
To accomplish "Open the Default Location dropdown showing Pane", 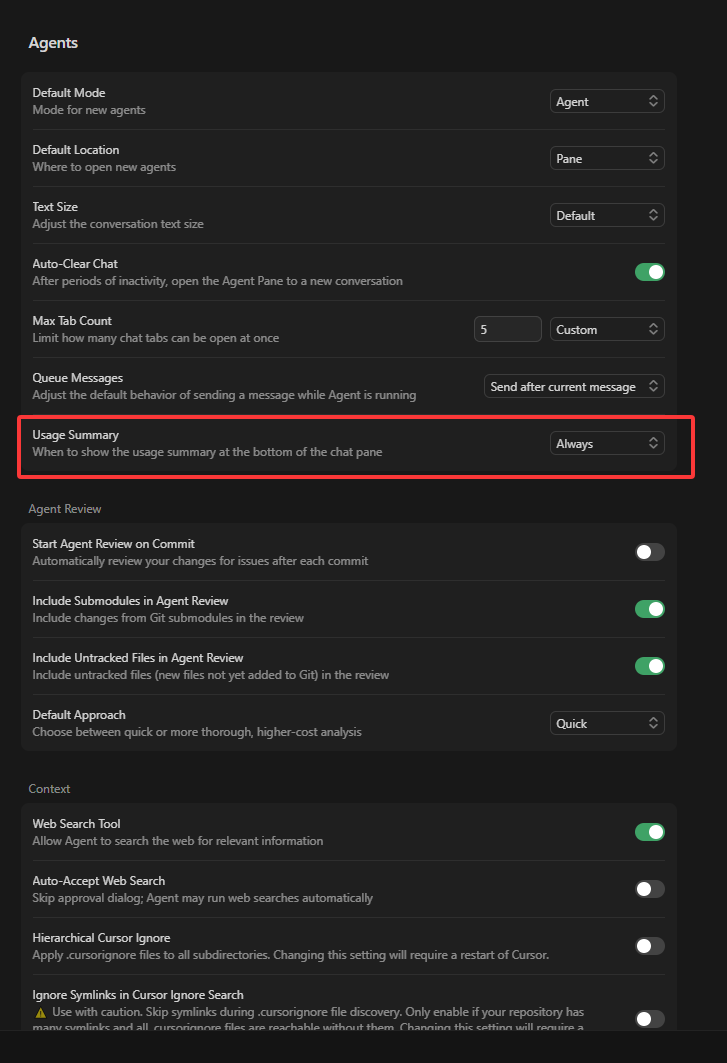I will point(607,158).
